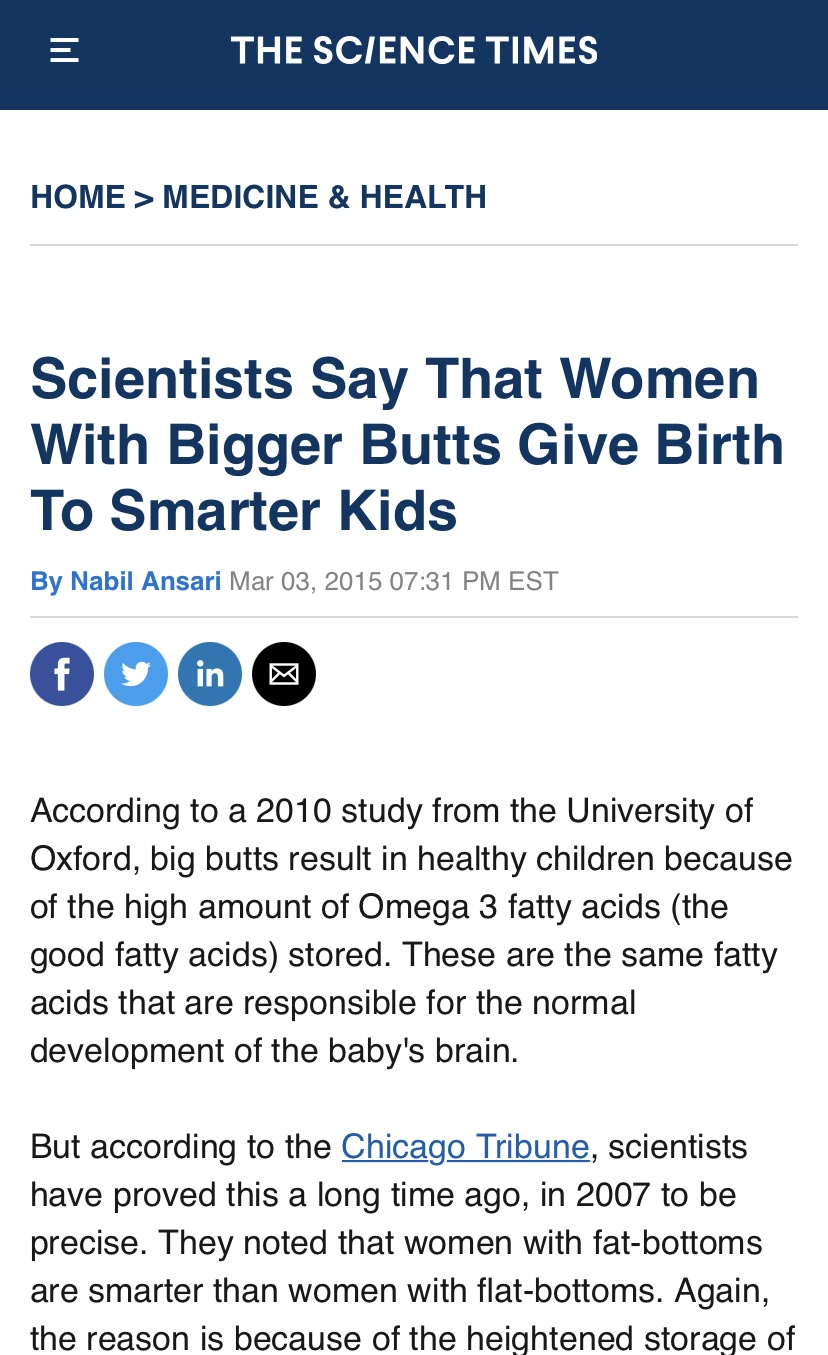Open the hamburger navigation menu
Screen dimensions: 828x1355
64,50
